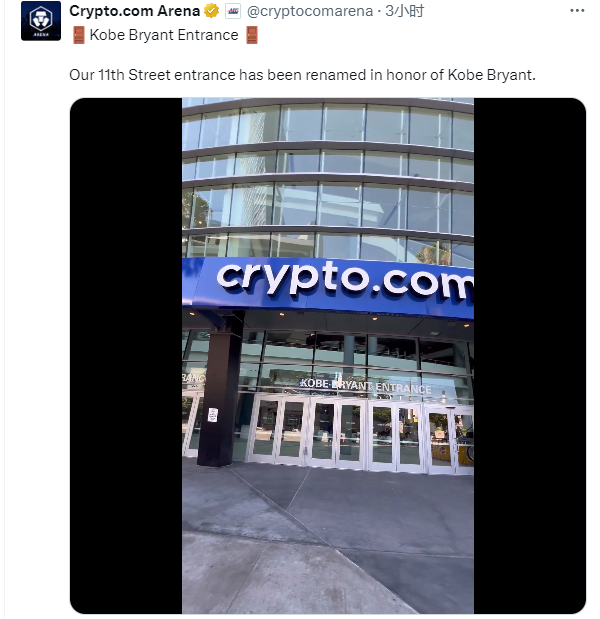Open the Crypto.com Arena profile avatar
Screen dimensions: 600x619
[41, 21]
